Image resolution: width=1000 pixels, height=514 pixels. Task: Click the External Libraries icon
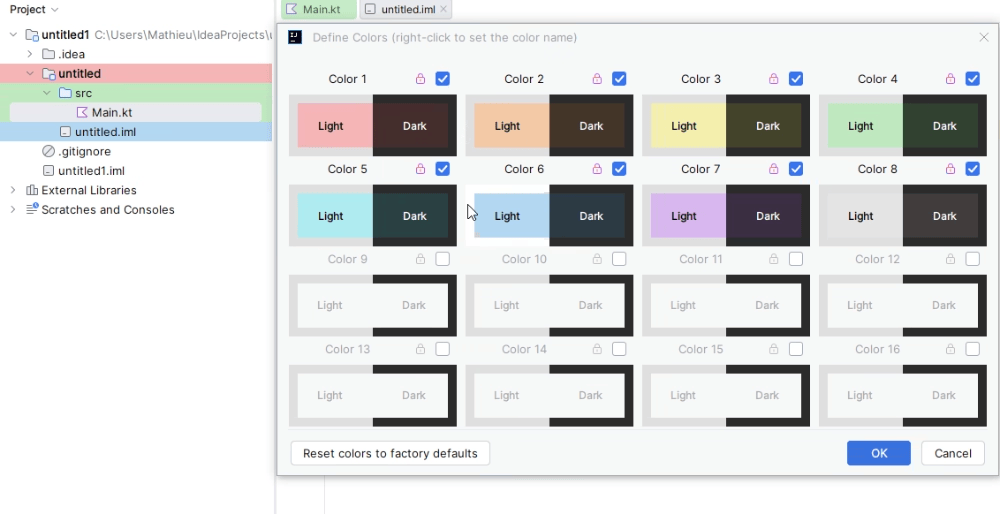(x=31, y=191)
